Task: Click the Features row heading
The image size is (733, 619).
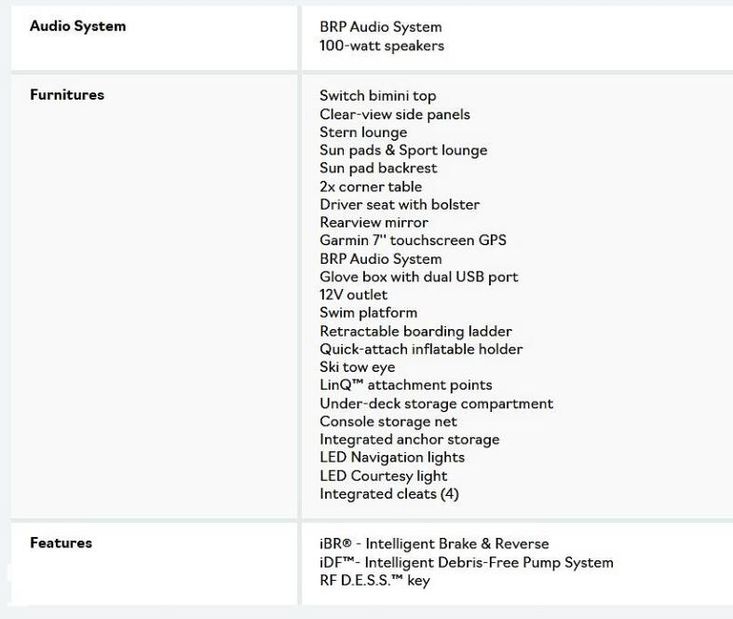Action: coord(61,543)
